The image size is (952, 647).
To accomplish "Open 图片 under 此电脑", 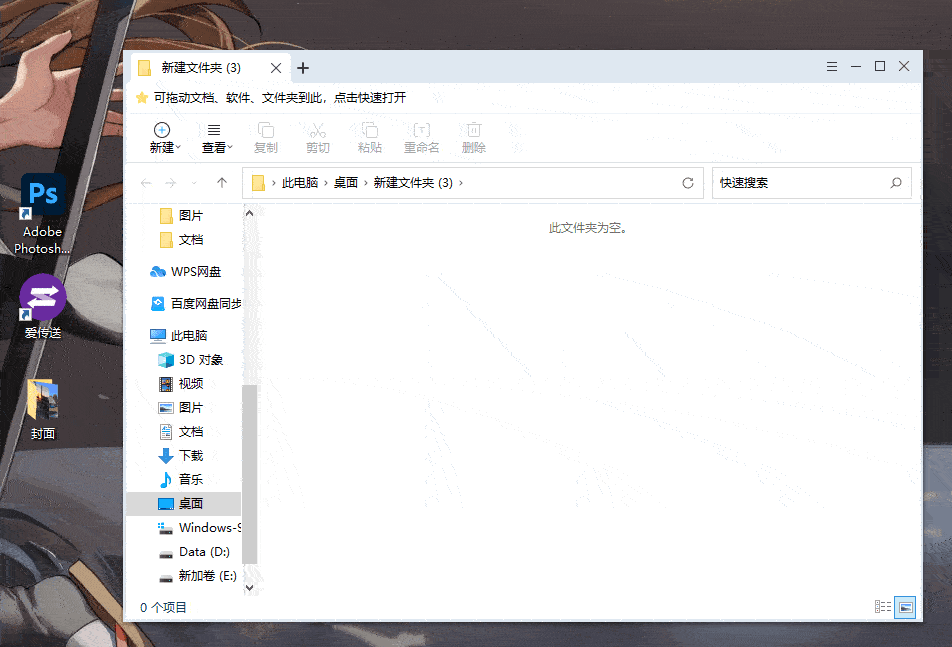I will click(x=181, y=408).
